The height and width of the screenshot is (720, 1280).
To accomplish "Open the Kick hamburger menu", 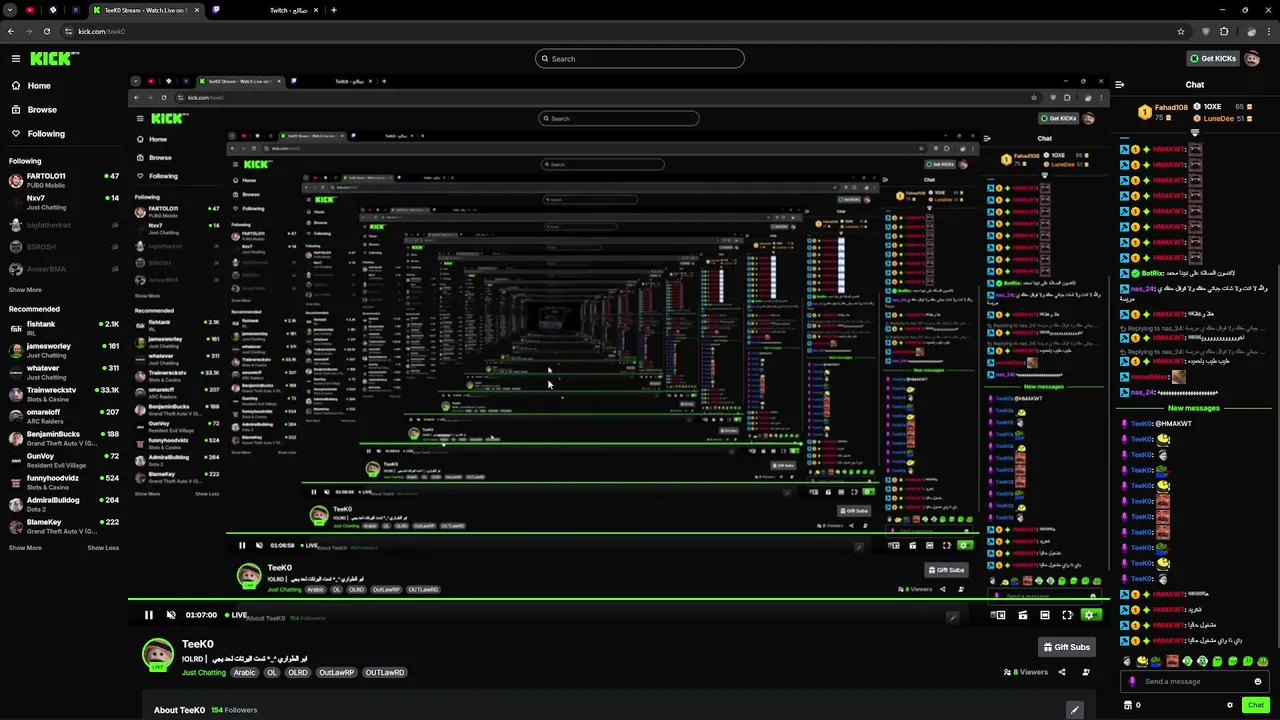I will [15, 59].
